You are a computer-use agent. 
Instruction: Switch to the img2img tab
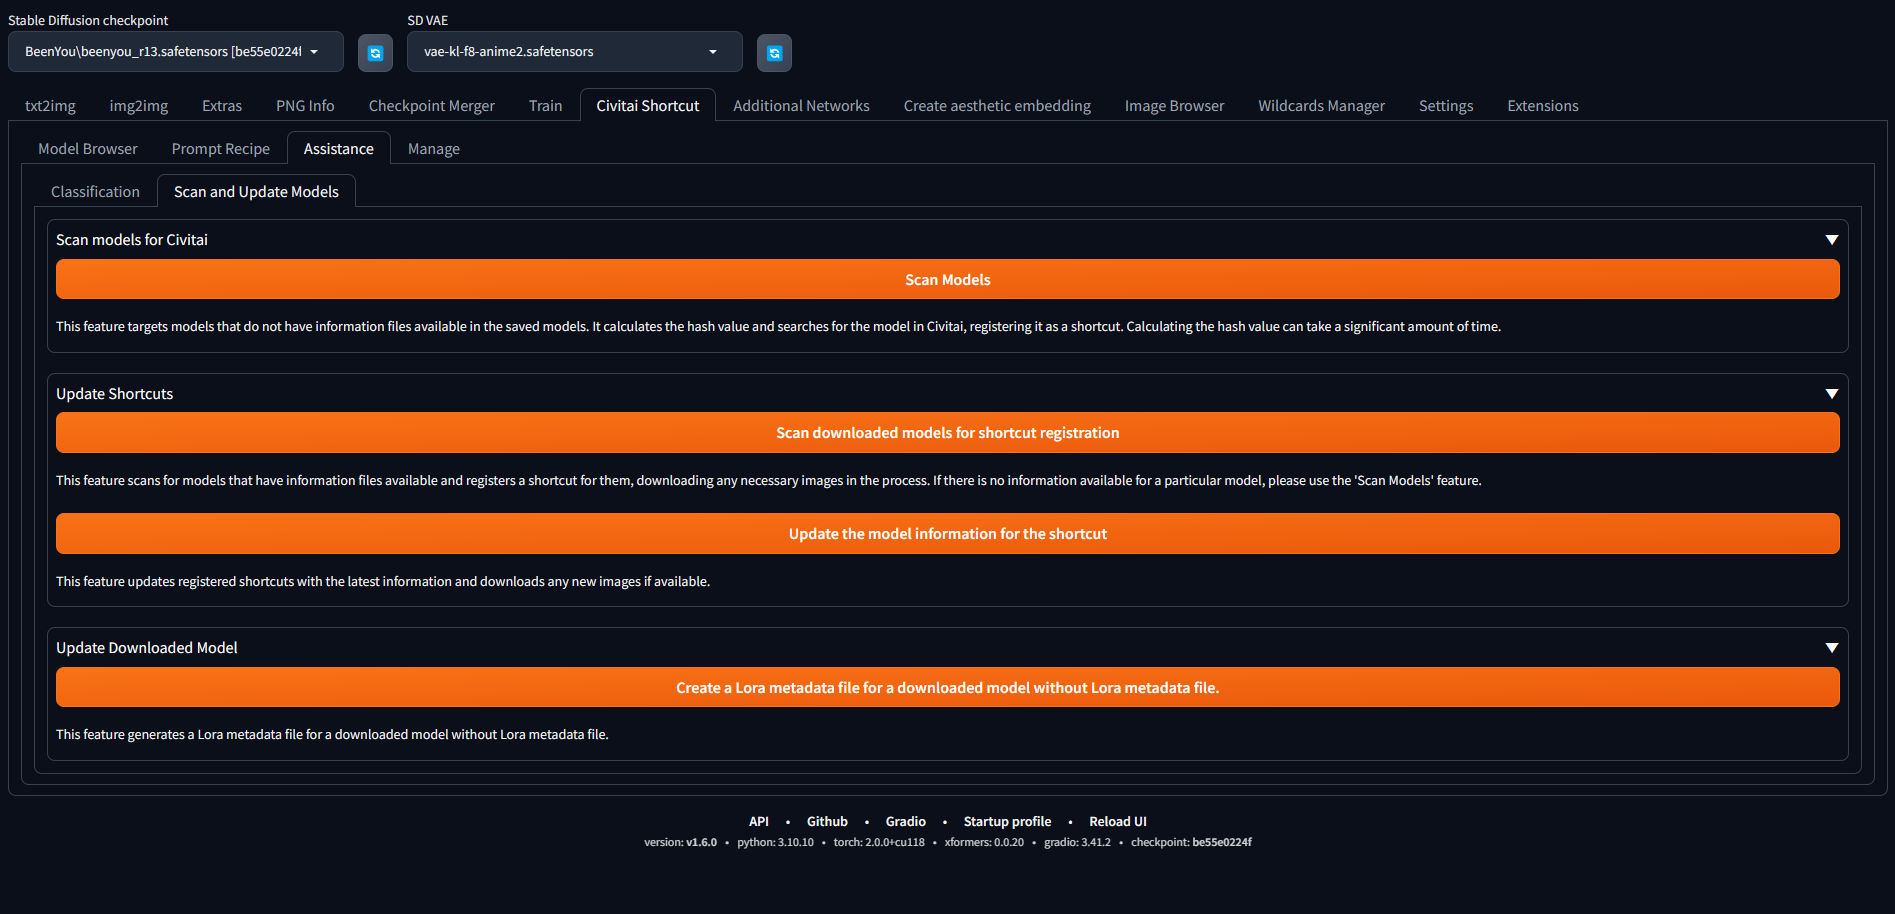pyautogui.click(x=138, y=105)
